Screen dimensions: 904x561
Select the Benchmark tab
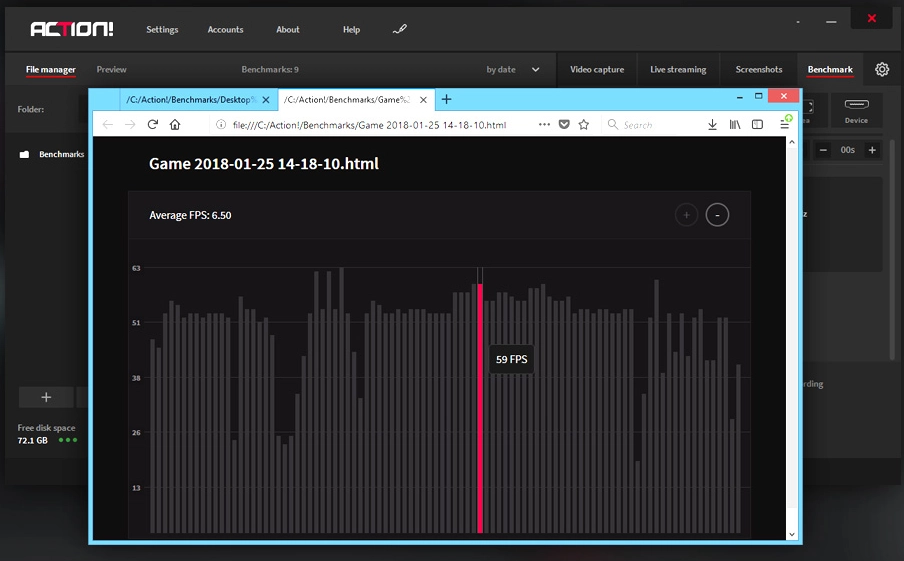click(830, 69)
